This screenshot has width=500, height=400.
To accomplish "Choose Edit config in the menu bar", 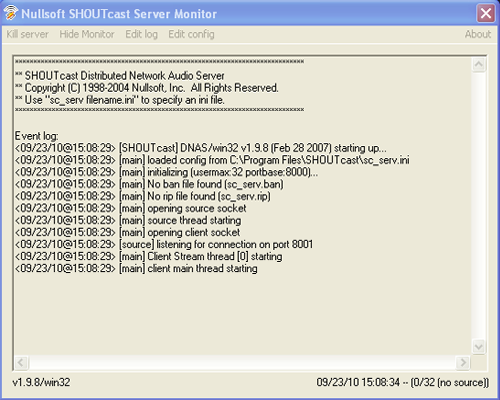I will pos(191,34).
